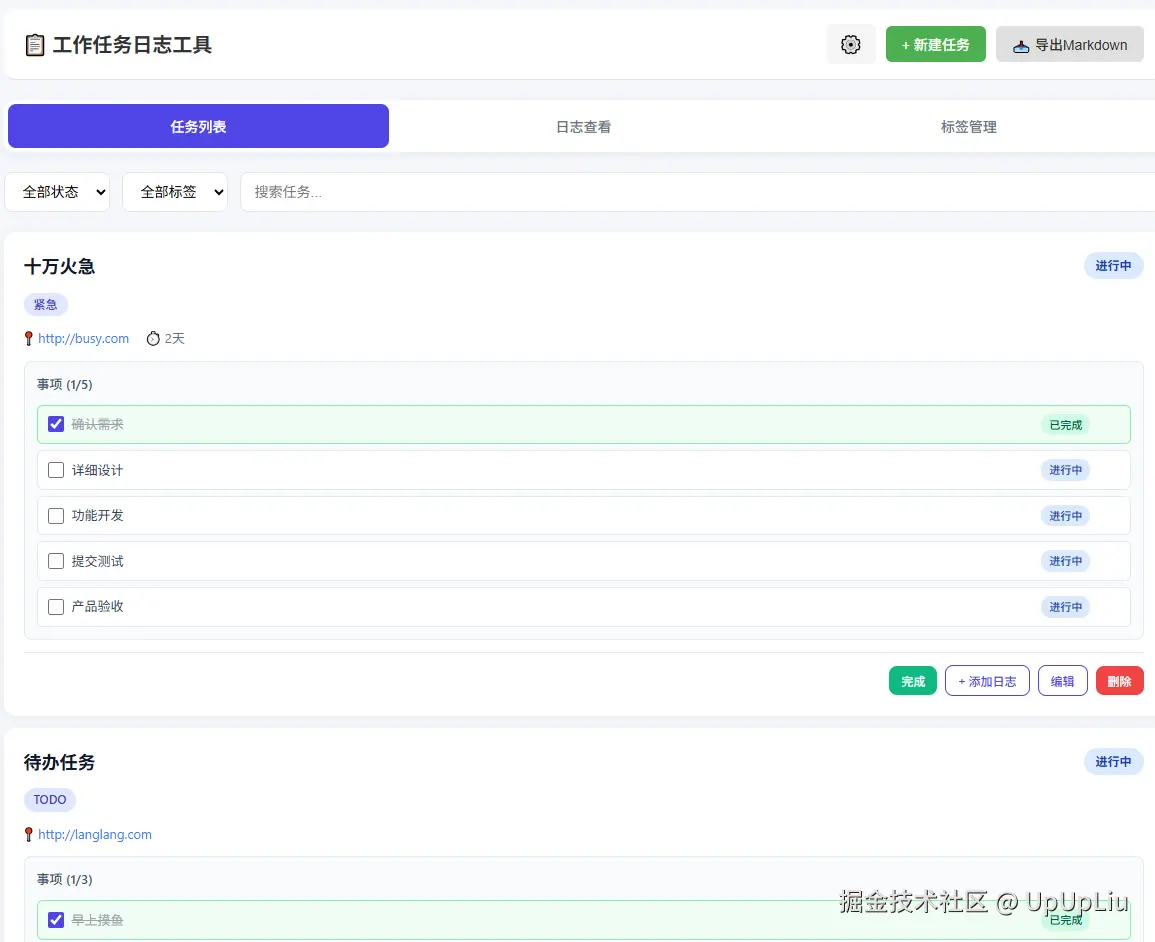Click the 详细设计 item label
This screenshot has height=942, width=1155.
[97, 470]
